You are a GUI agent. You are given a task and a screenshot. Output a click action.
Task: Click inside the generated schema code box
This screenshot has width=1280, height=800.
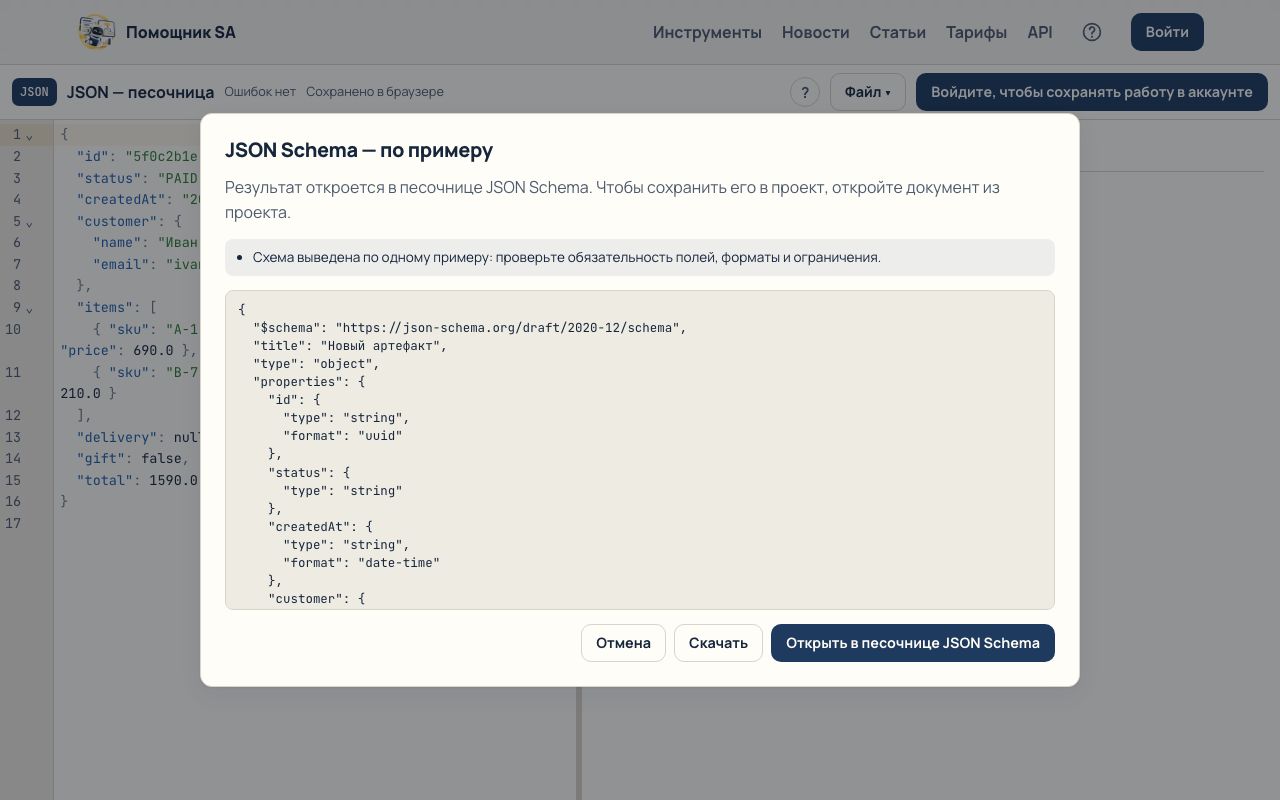[x=640, y=450]
